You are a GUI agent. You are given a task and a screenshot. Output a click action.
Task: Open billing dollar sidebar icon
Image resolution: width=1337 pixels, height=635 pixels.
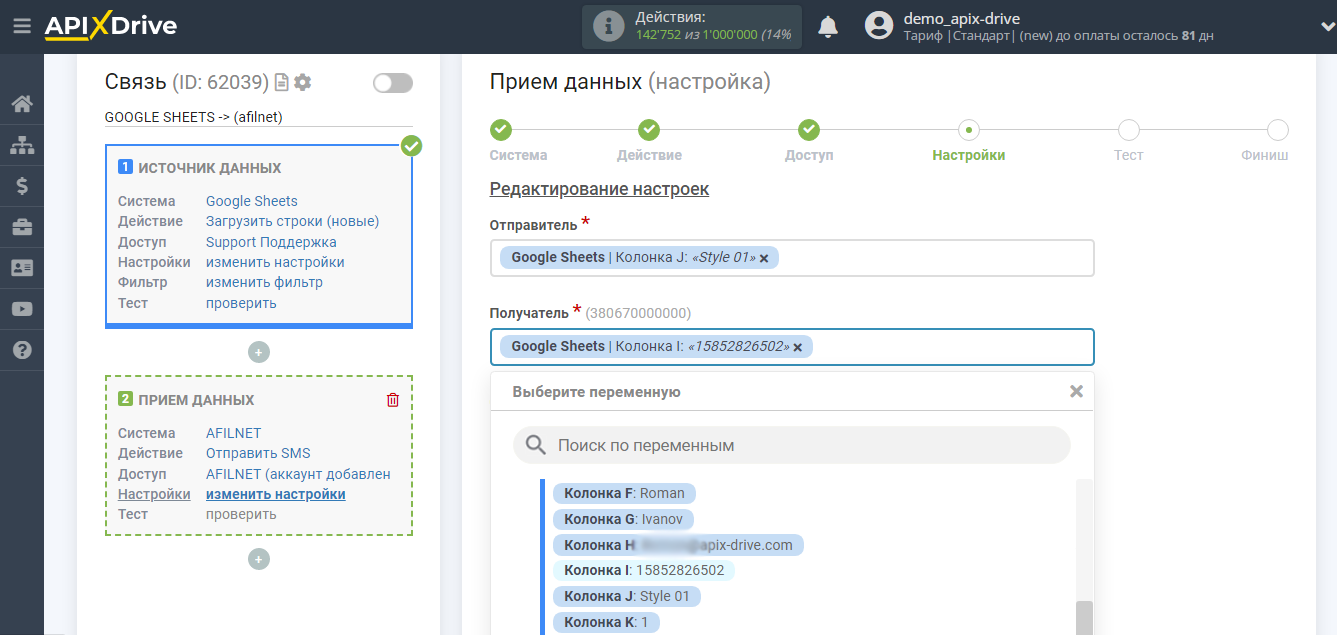tap(22, 186)
